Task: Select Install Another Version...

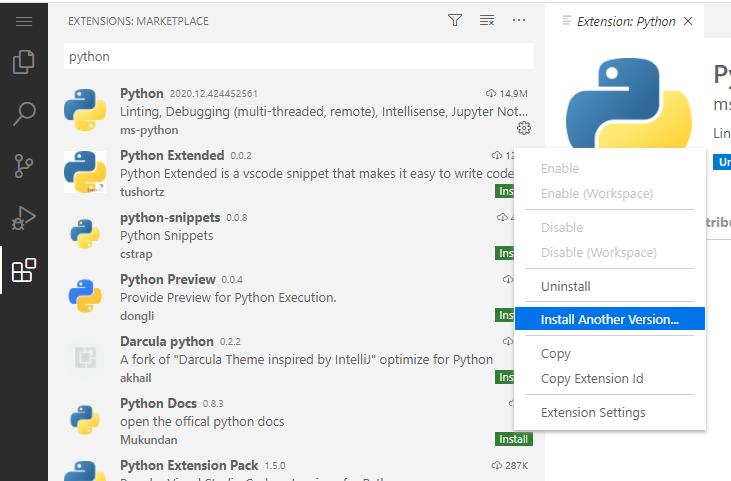Action: [x=610, y=319]
